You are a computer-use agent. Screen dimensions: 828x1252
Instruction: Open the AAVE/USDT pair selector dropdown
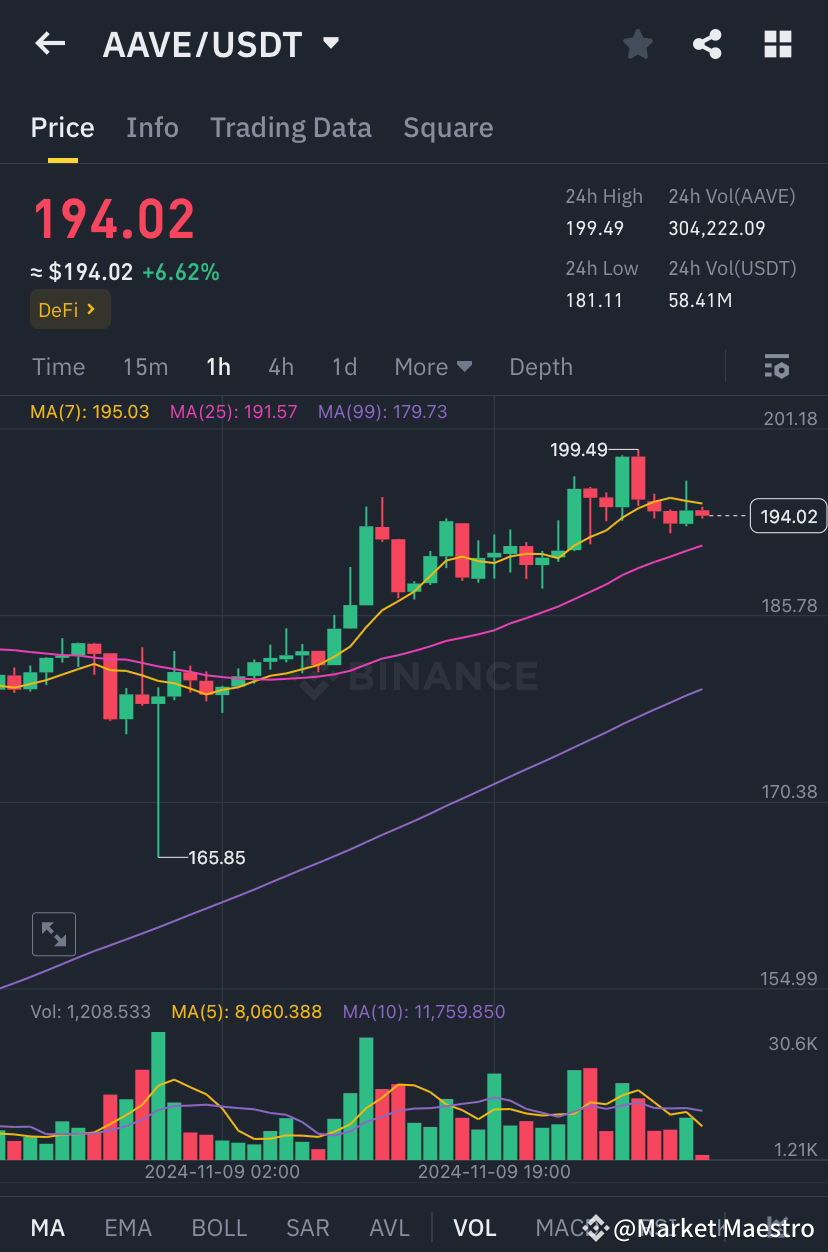330,43
